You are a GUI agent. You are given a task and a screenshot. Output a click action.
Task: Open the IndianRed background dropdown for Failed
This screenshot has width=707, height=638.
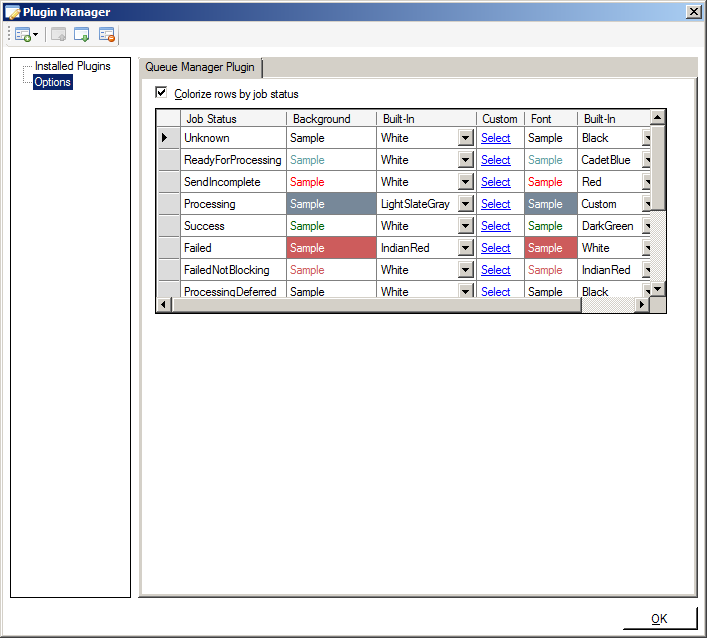466,248
